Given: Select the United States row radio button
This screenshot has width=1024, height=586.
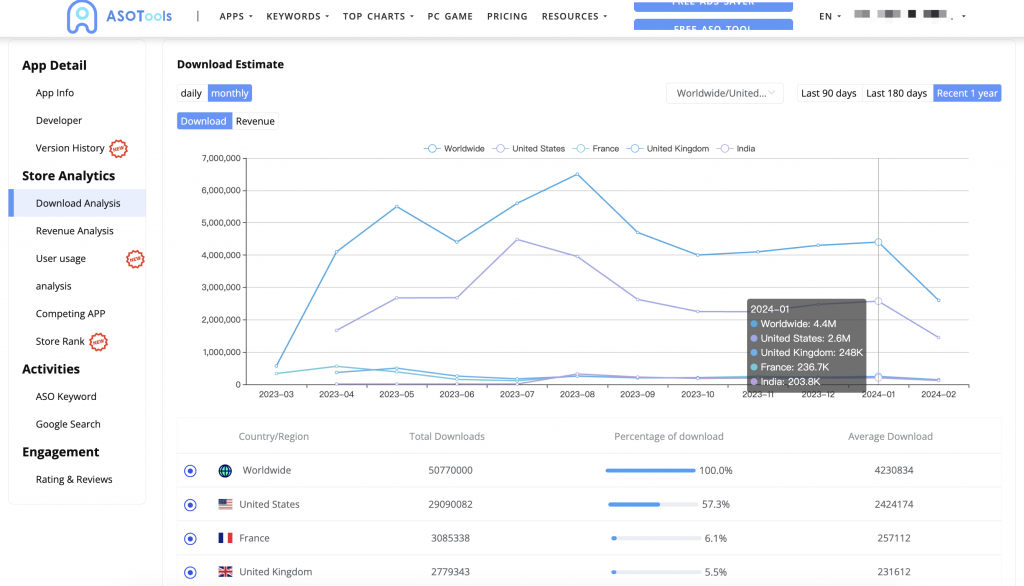Looking at the screenshot, I should [190, 505].
